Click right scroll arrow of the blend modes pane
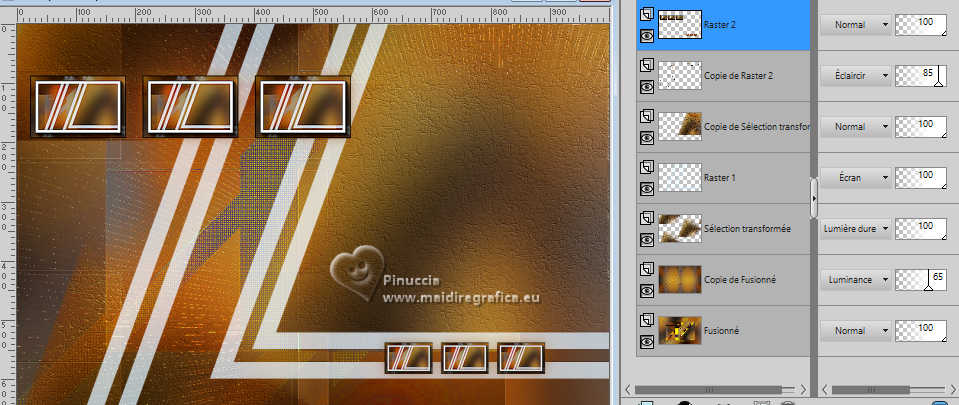 (x=952, y=390)
